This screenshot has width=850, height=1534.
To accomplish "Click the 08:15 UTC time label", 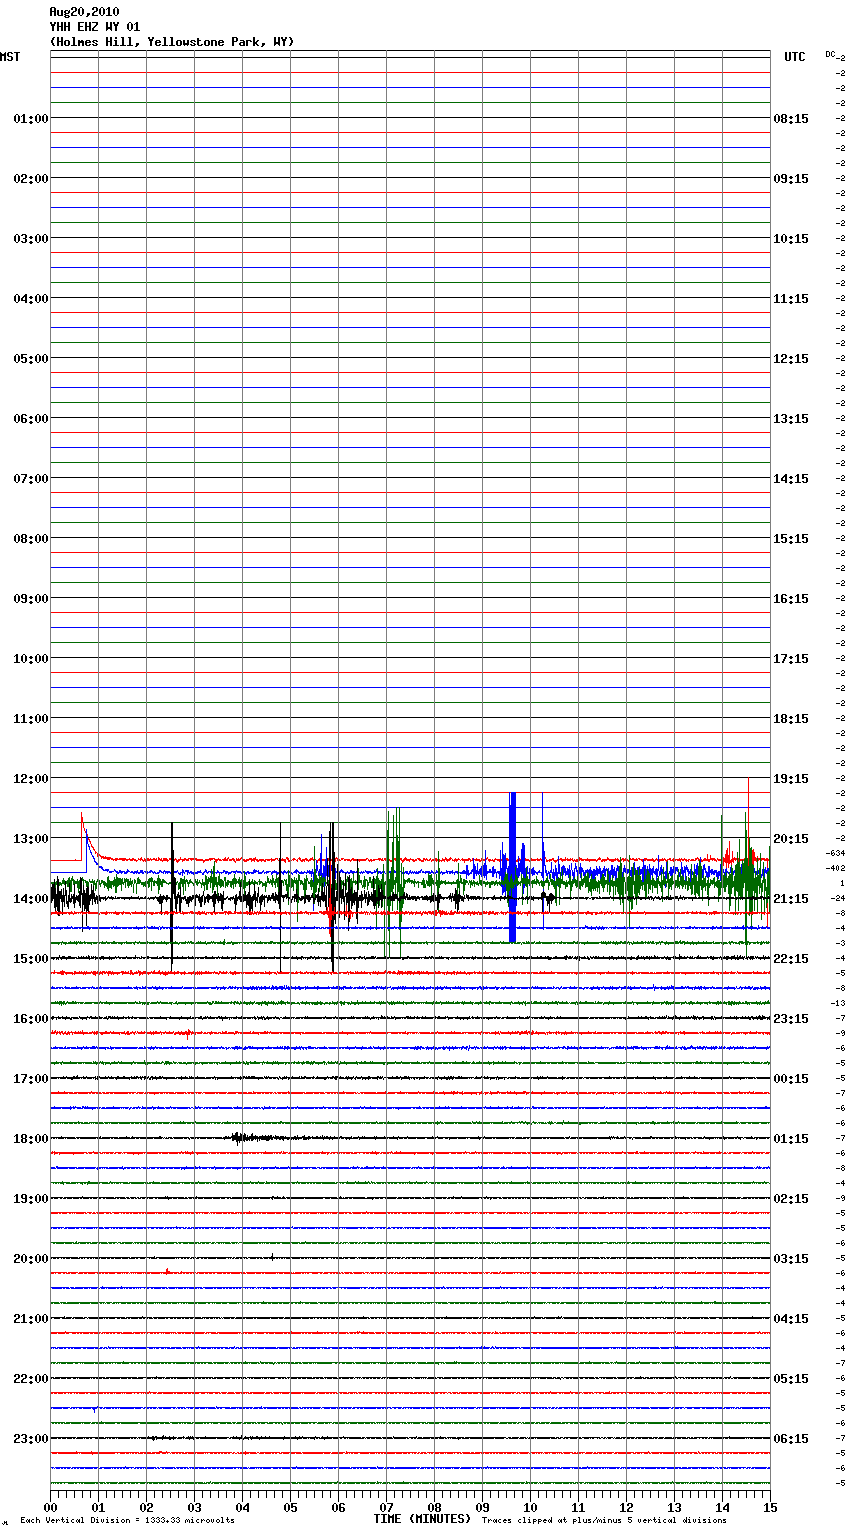I will click(791, 119).
